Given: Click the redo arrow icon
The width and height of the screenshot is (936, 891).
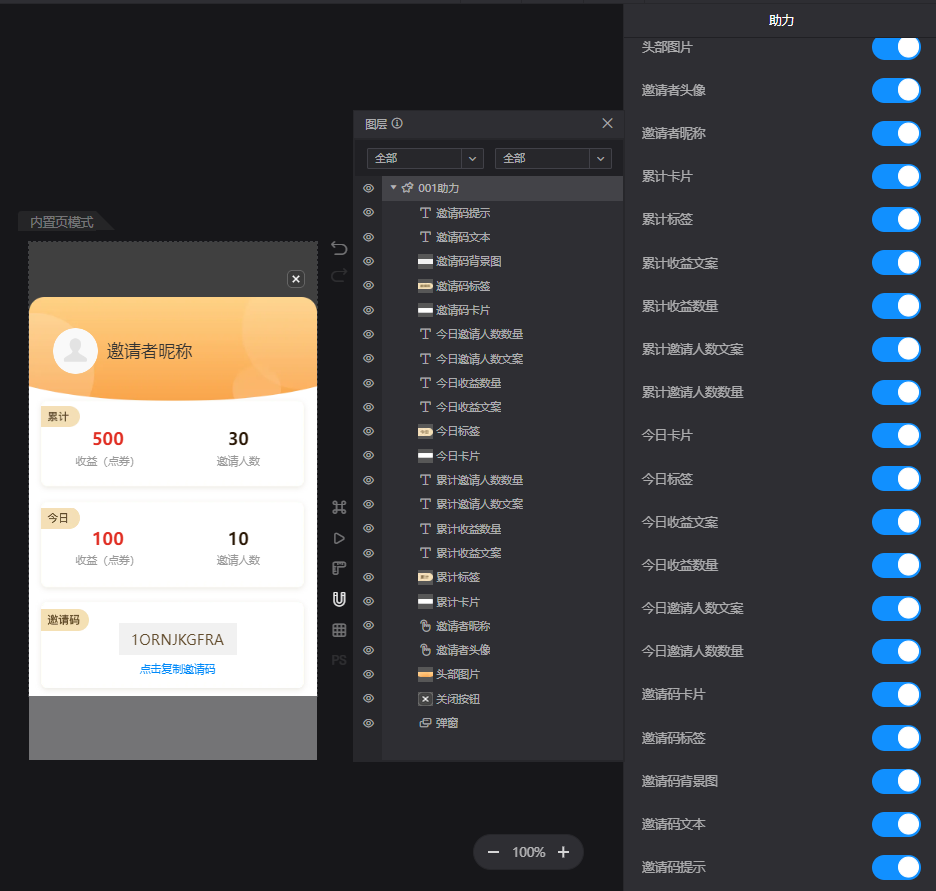Looking at the screenshot, I should (x=339, y=275).
